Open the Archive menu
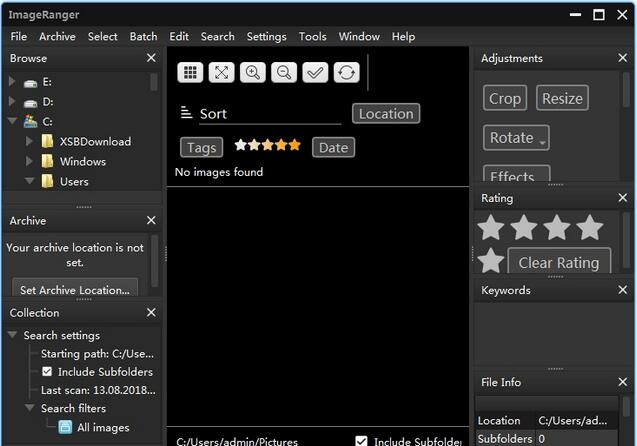Viewport: 637px width, 446px height. point(57,37)
